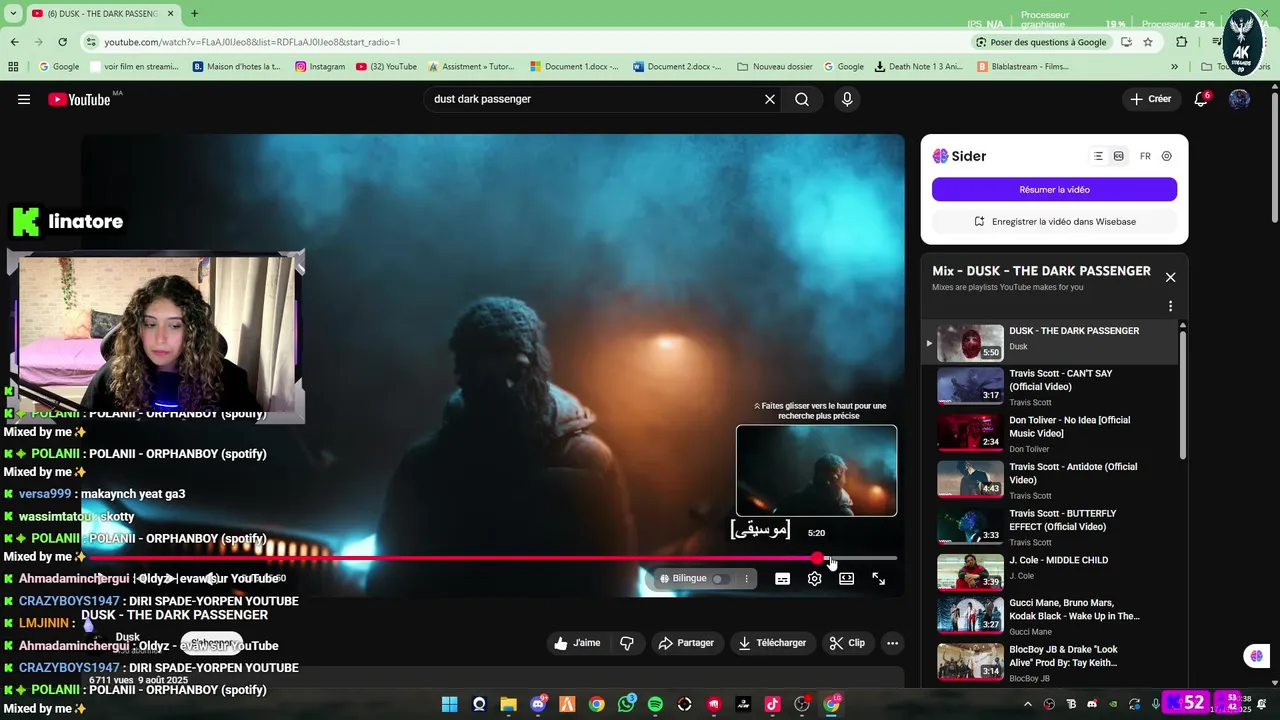
Task: Open the Windows Start menu
Action: pyautogui.click(x=449, y=704)
